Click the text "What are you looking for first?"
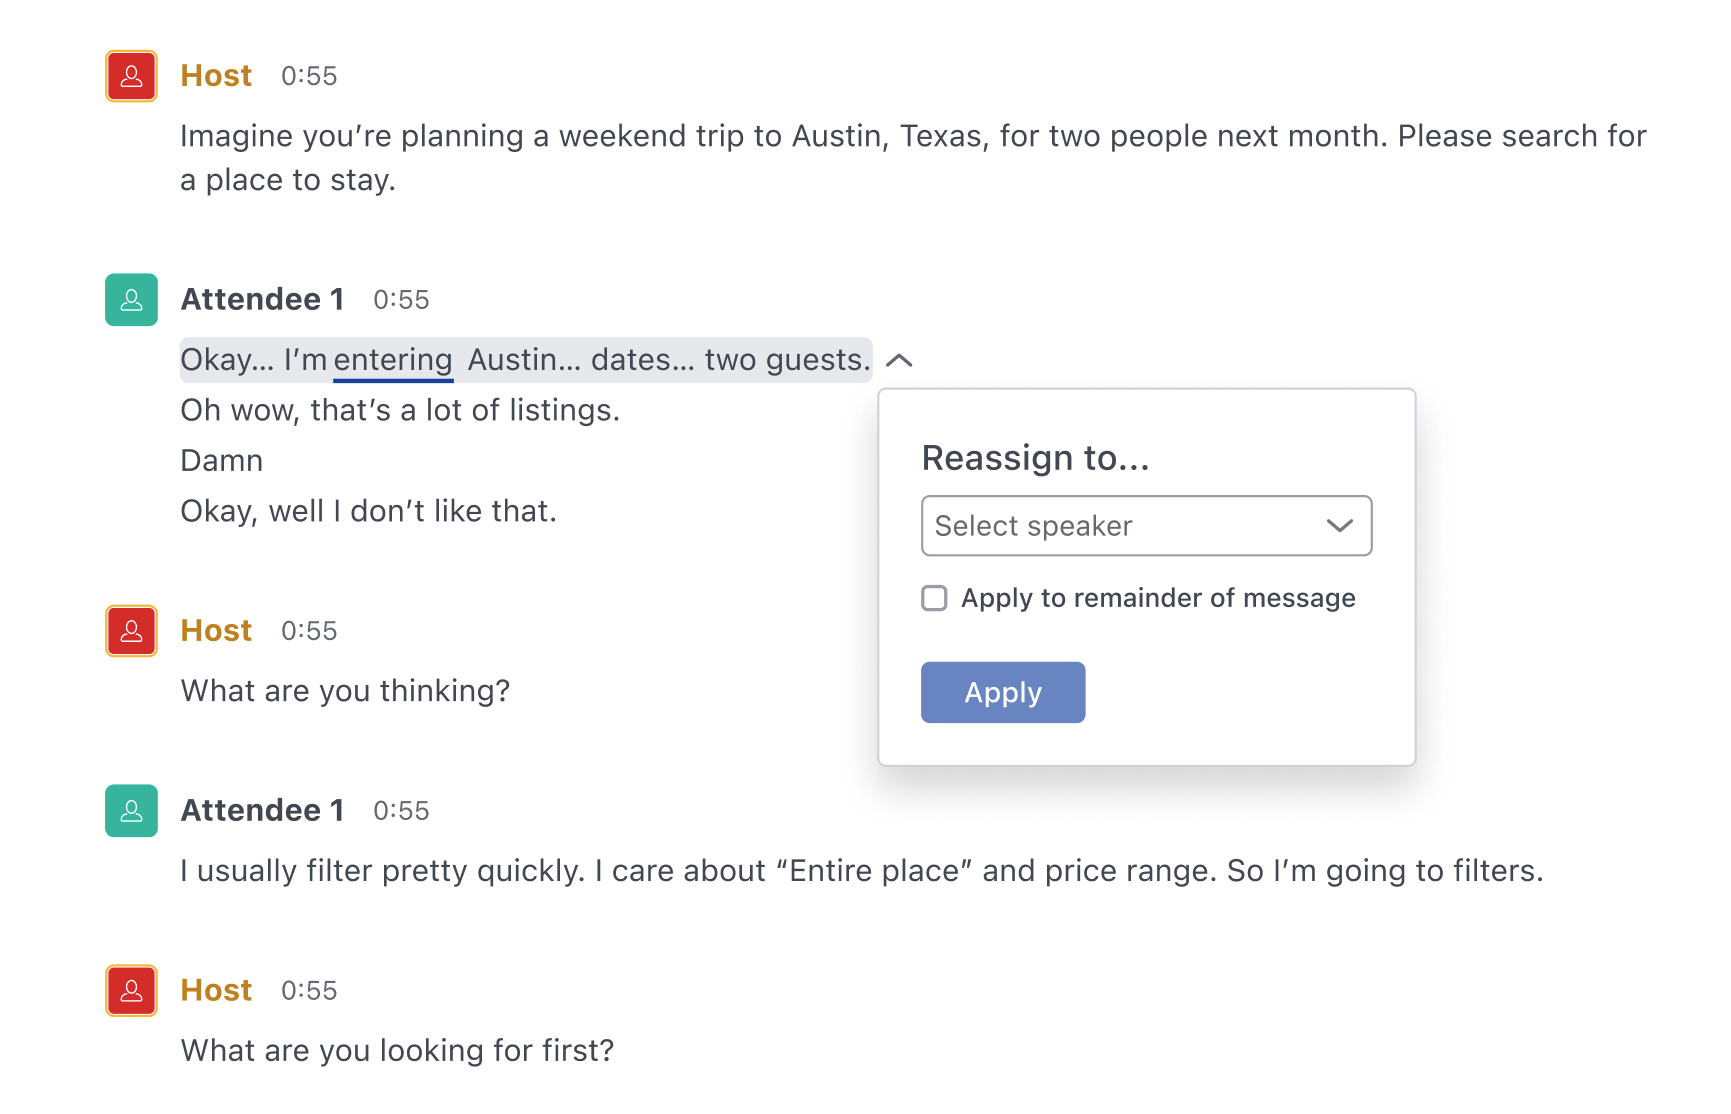The image size is (1731, 1114). click(397, 1051)
